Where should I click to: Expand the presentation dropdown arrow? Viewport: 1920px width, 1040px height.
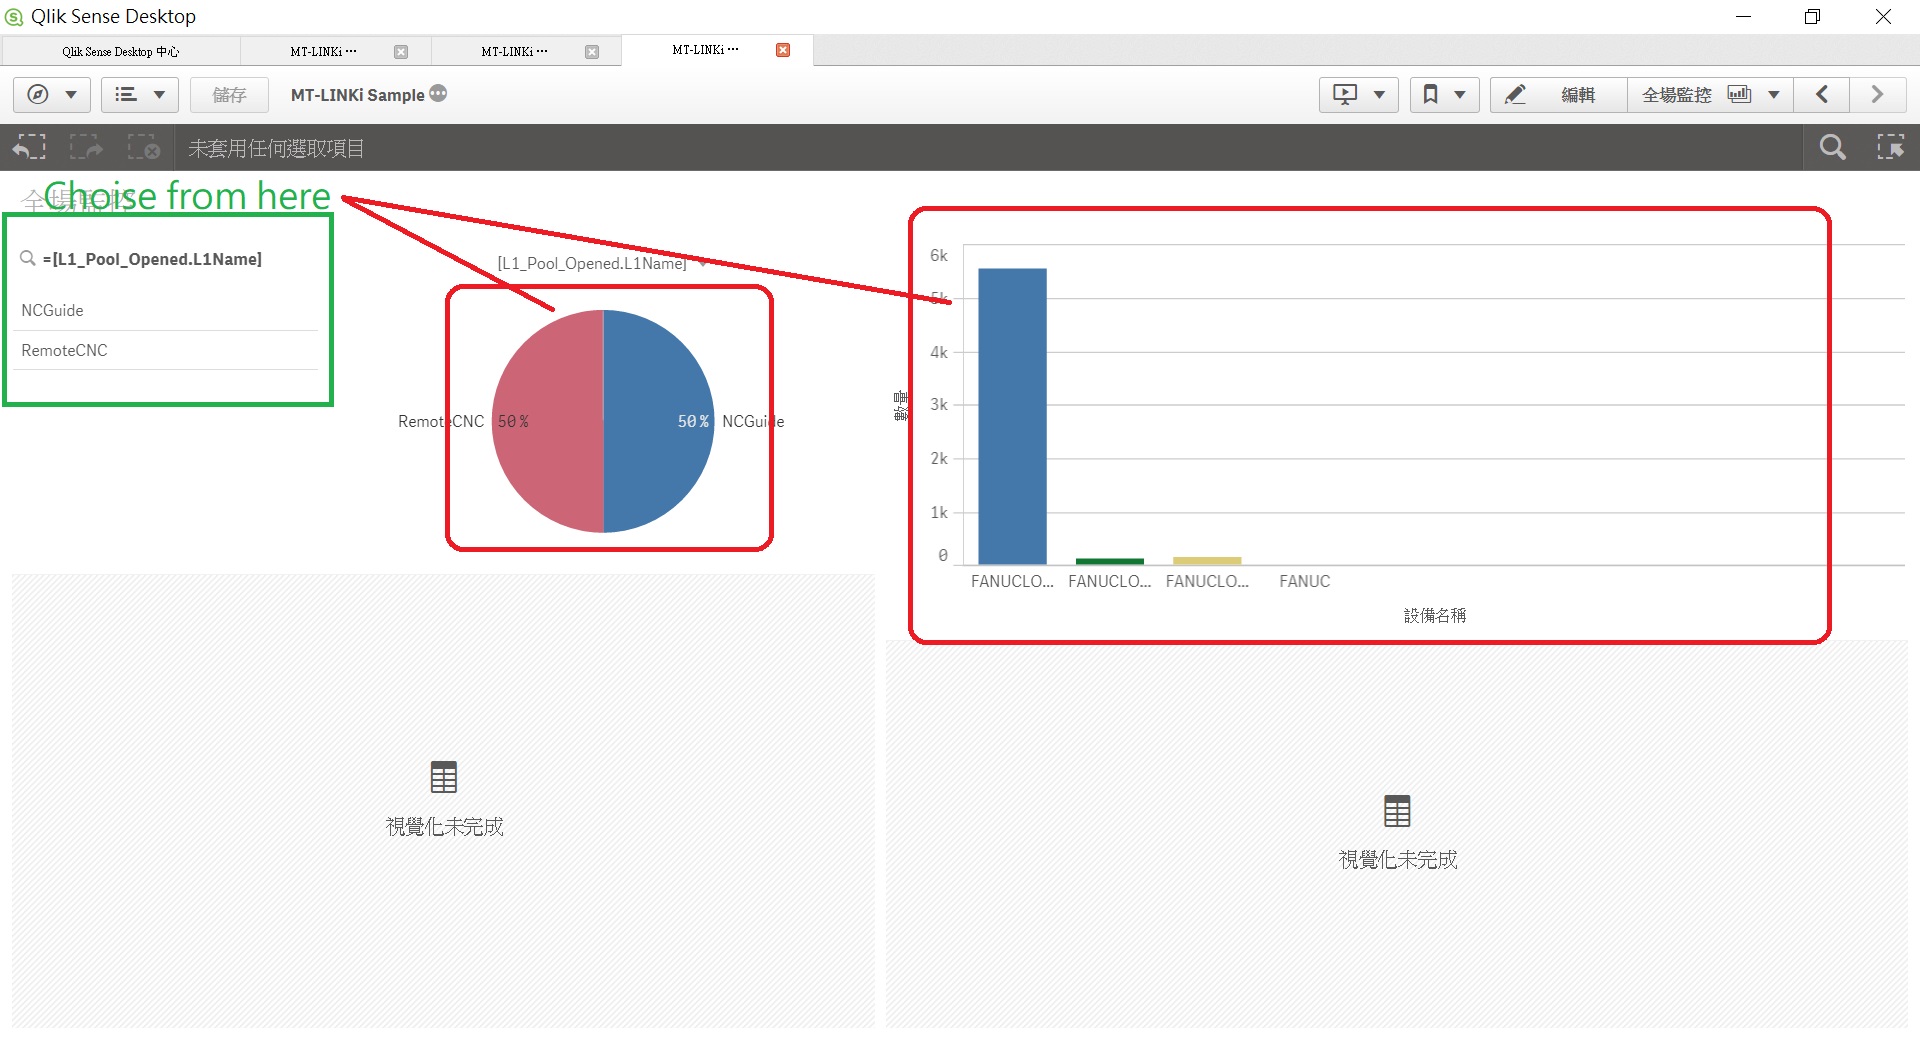click(1379, 95)
